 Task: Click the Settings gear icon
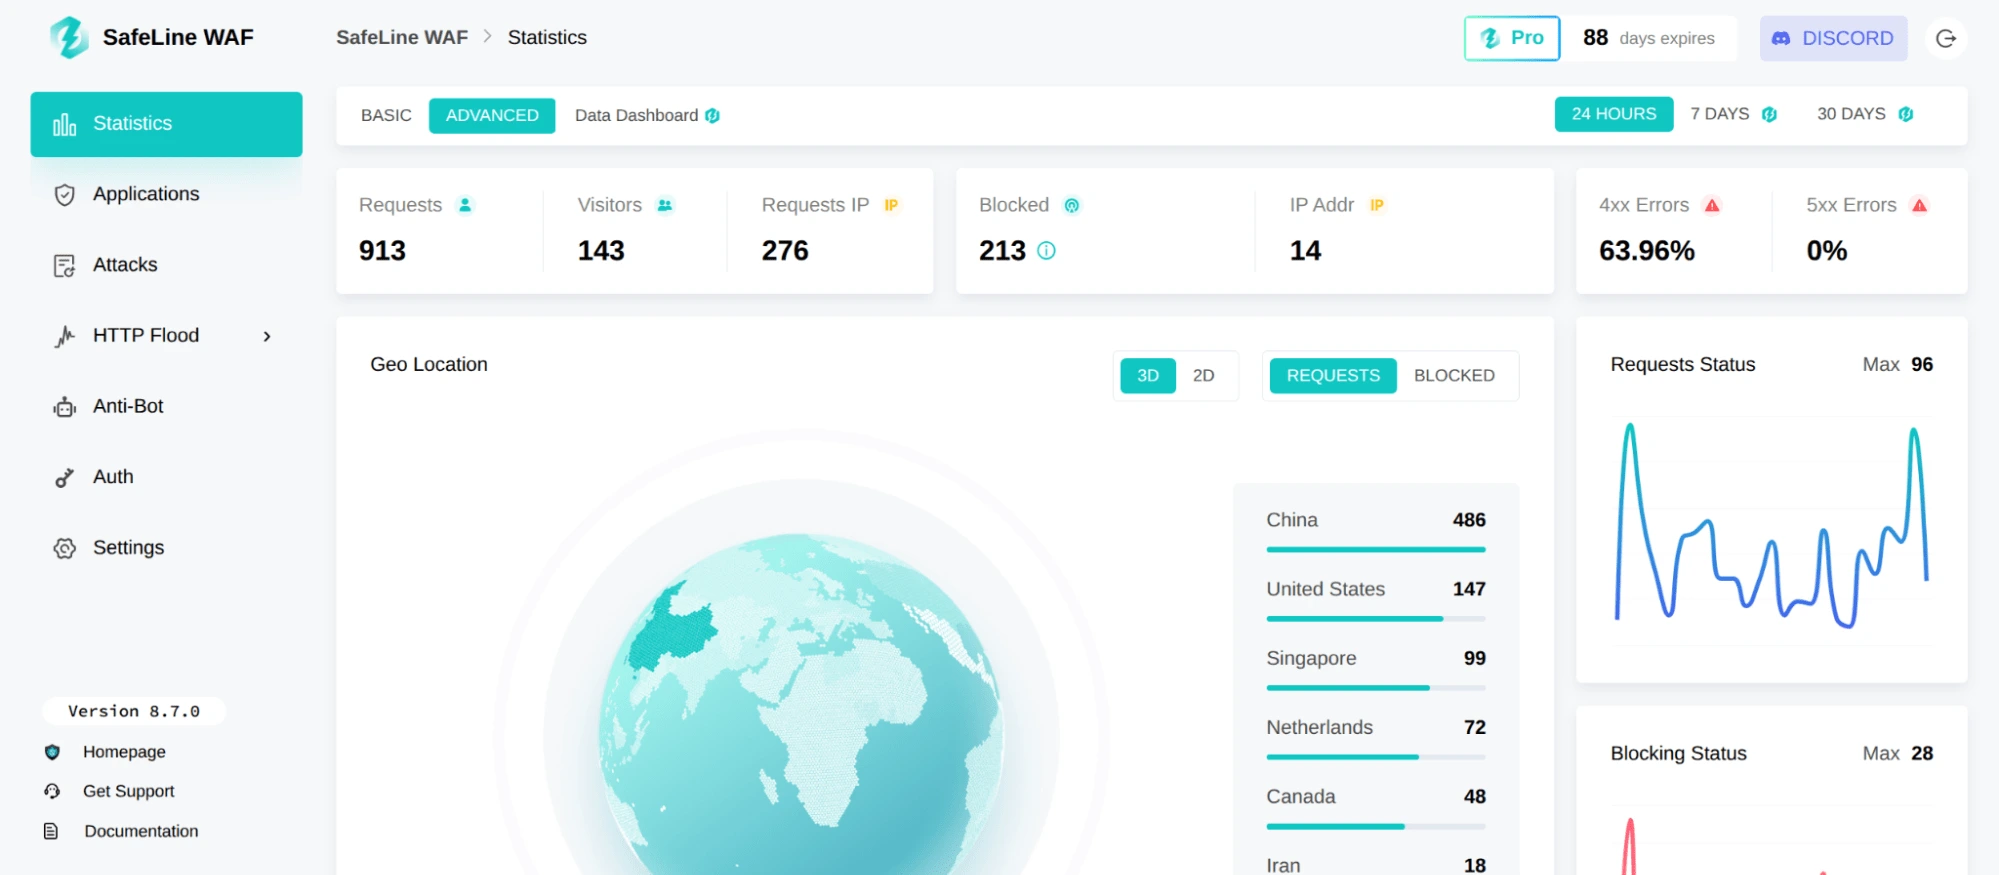[x=64, y=548]
